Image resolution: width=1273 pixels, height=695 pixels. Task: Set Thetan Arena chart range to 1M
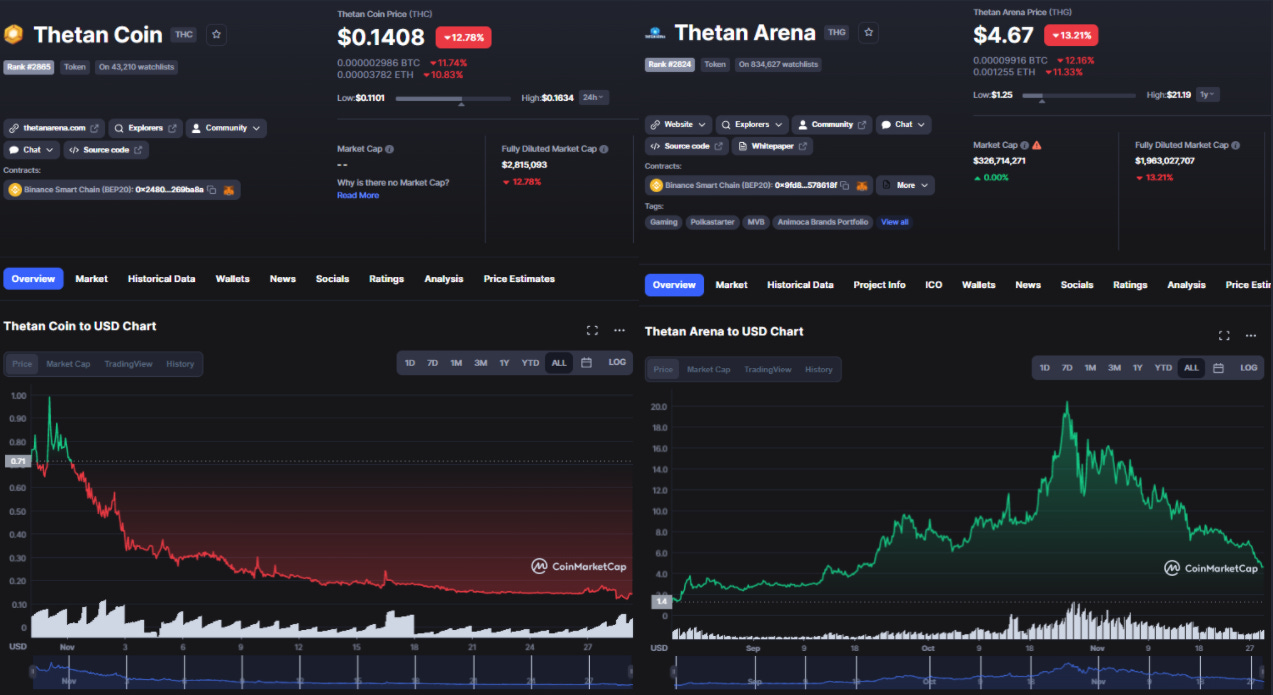[x=1090, y=368]
